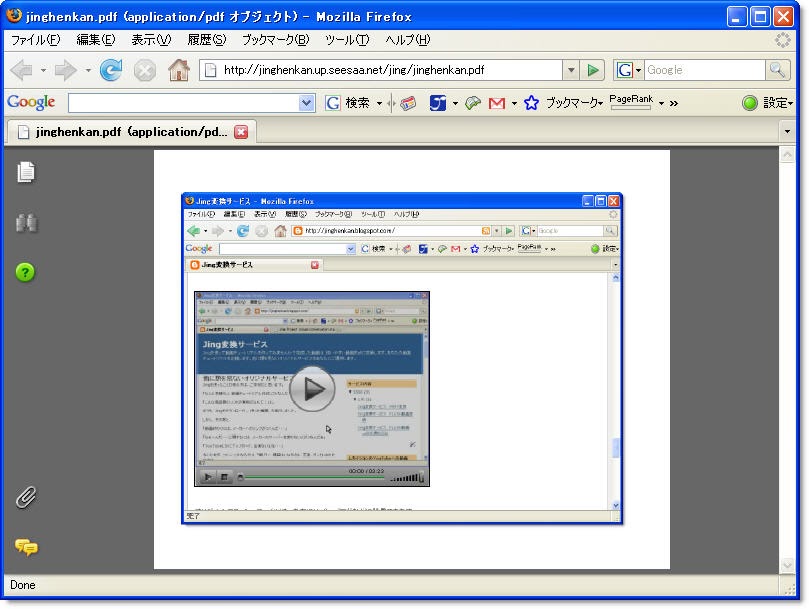Open the Pages panel icon in PDF sidebar
The width and height of the screenshot is (809, 609).
pos(26,172)
